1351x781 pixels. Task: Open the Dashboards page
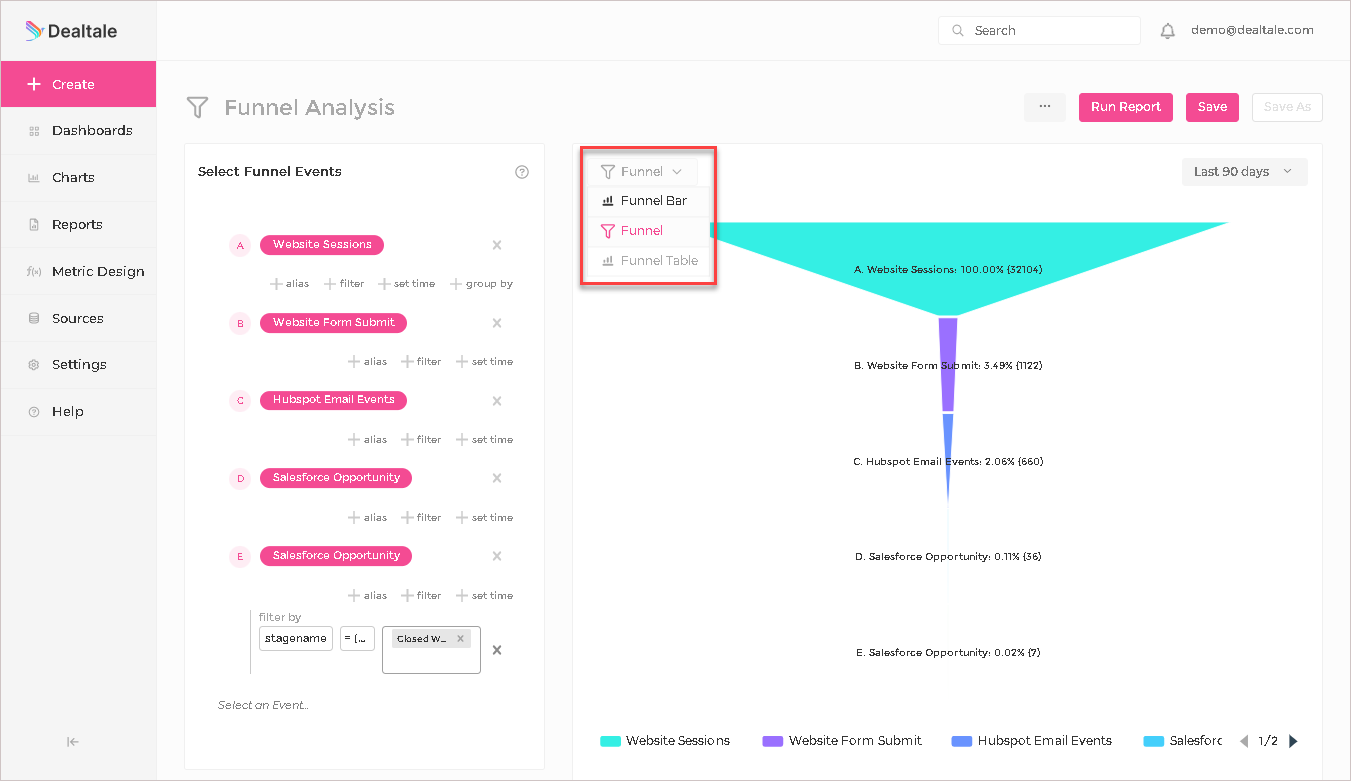(79, 131)
